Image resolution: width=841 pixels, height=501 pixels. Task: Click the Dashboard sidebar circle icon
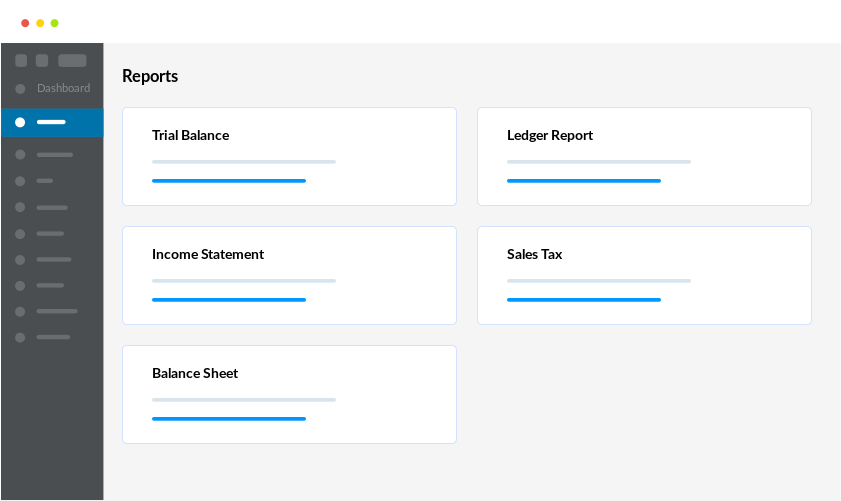(x=20, y=89)
